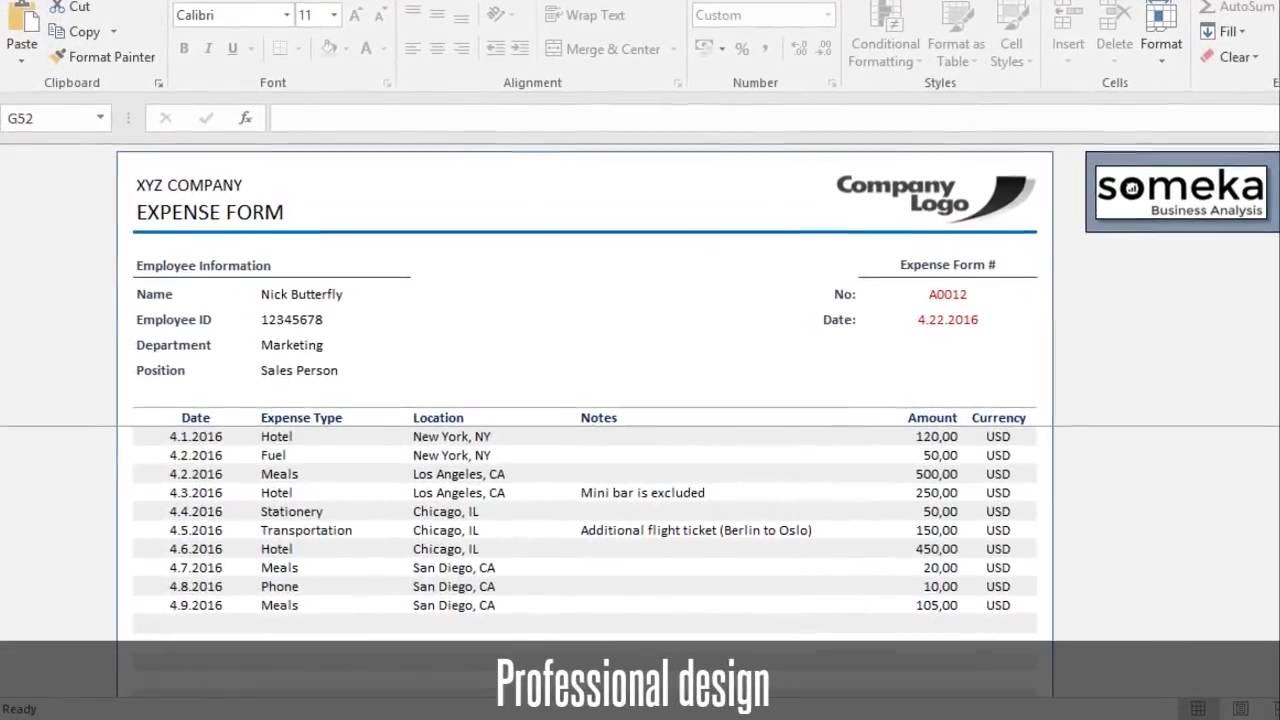The image size is (1280, 720).
Task: Toggle Italic formatting
Action: [208, 48]
